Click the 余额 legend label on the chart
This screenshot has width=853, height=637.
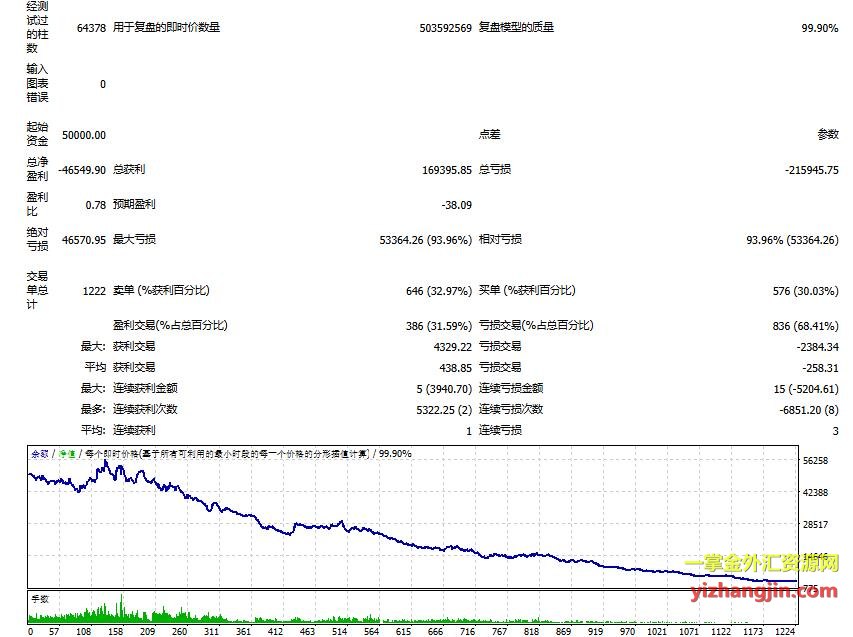coord(40,454)
